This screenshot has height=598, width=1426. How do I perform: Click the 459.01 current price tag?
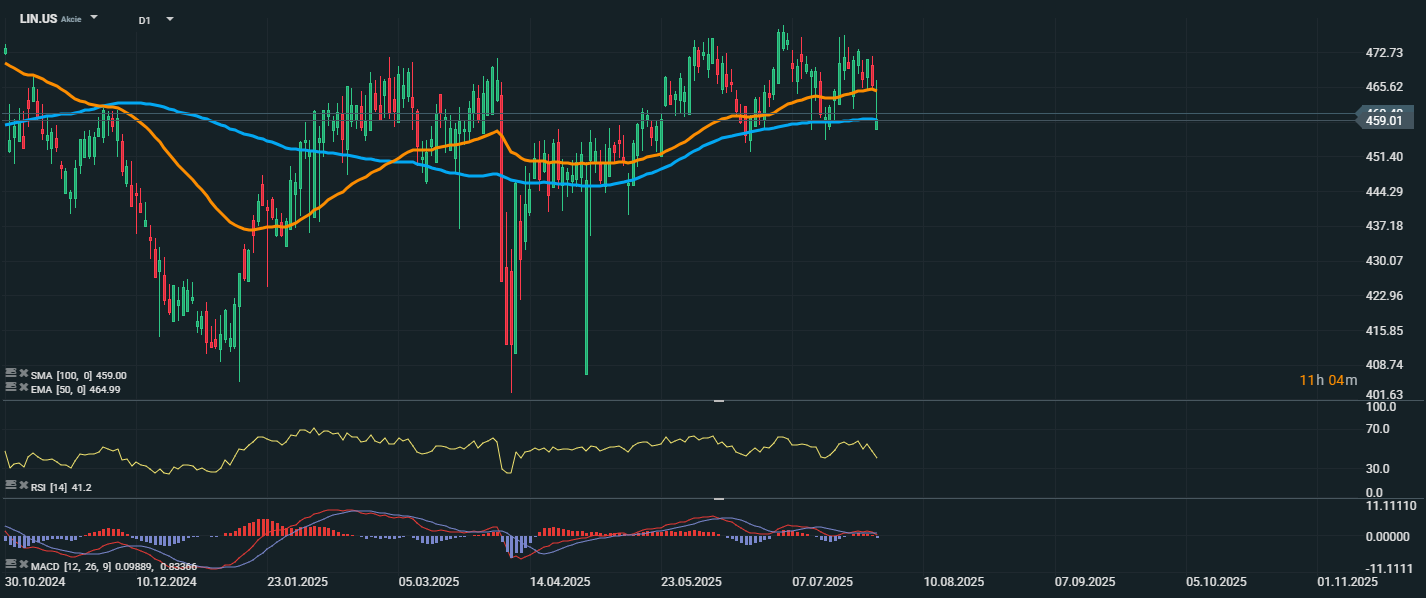point(1387,121)
